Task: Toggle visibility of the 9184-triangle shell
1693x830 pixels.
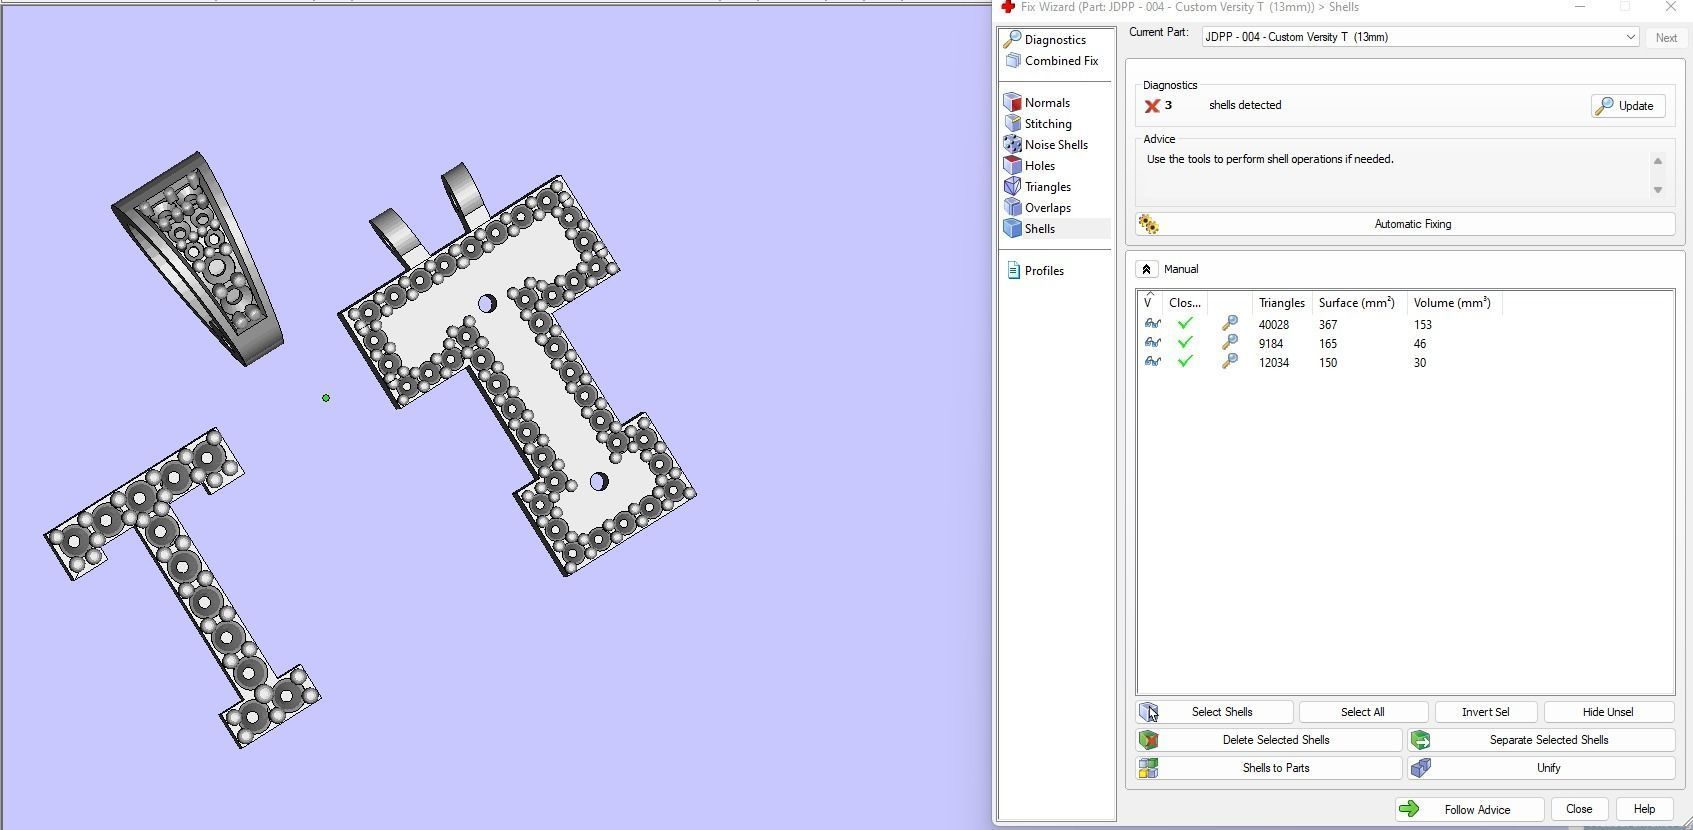Action: pyautogui.click(x=1152, y=343)
